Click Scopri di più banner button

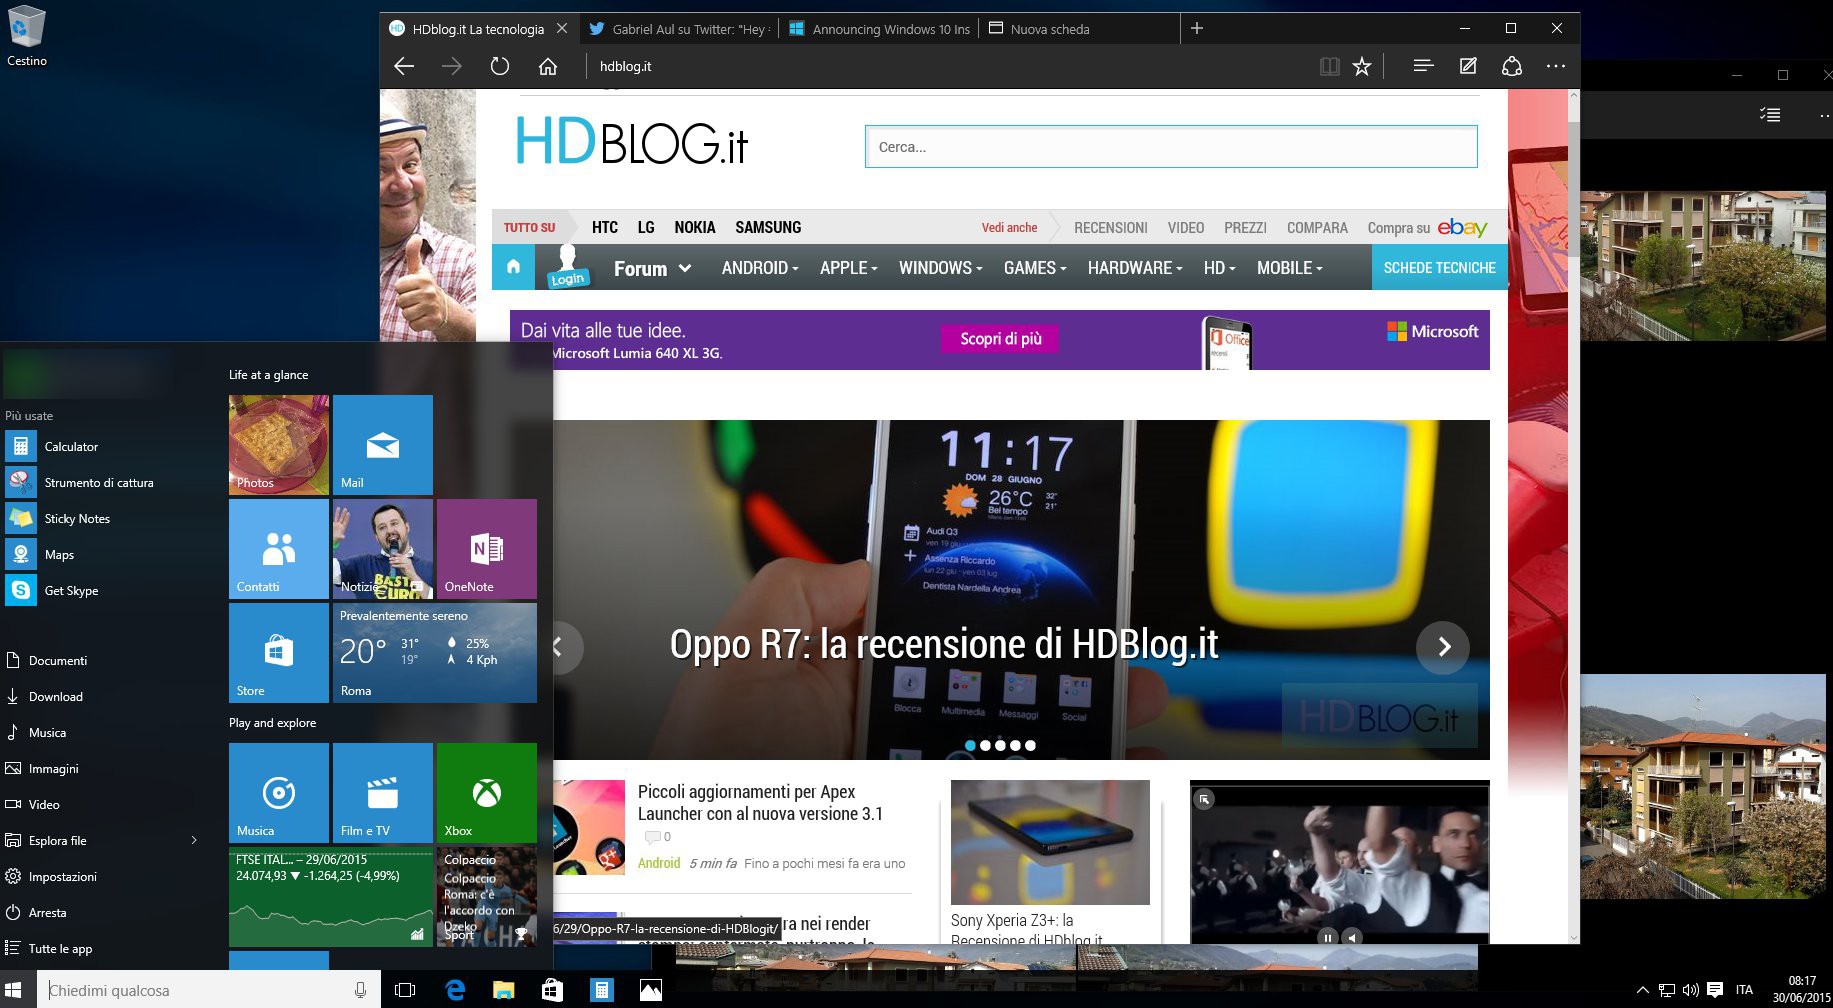tap(1000, 339)
